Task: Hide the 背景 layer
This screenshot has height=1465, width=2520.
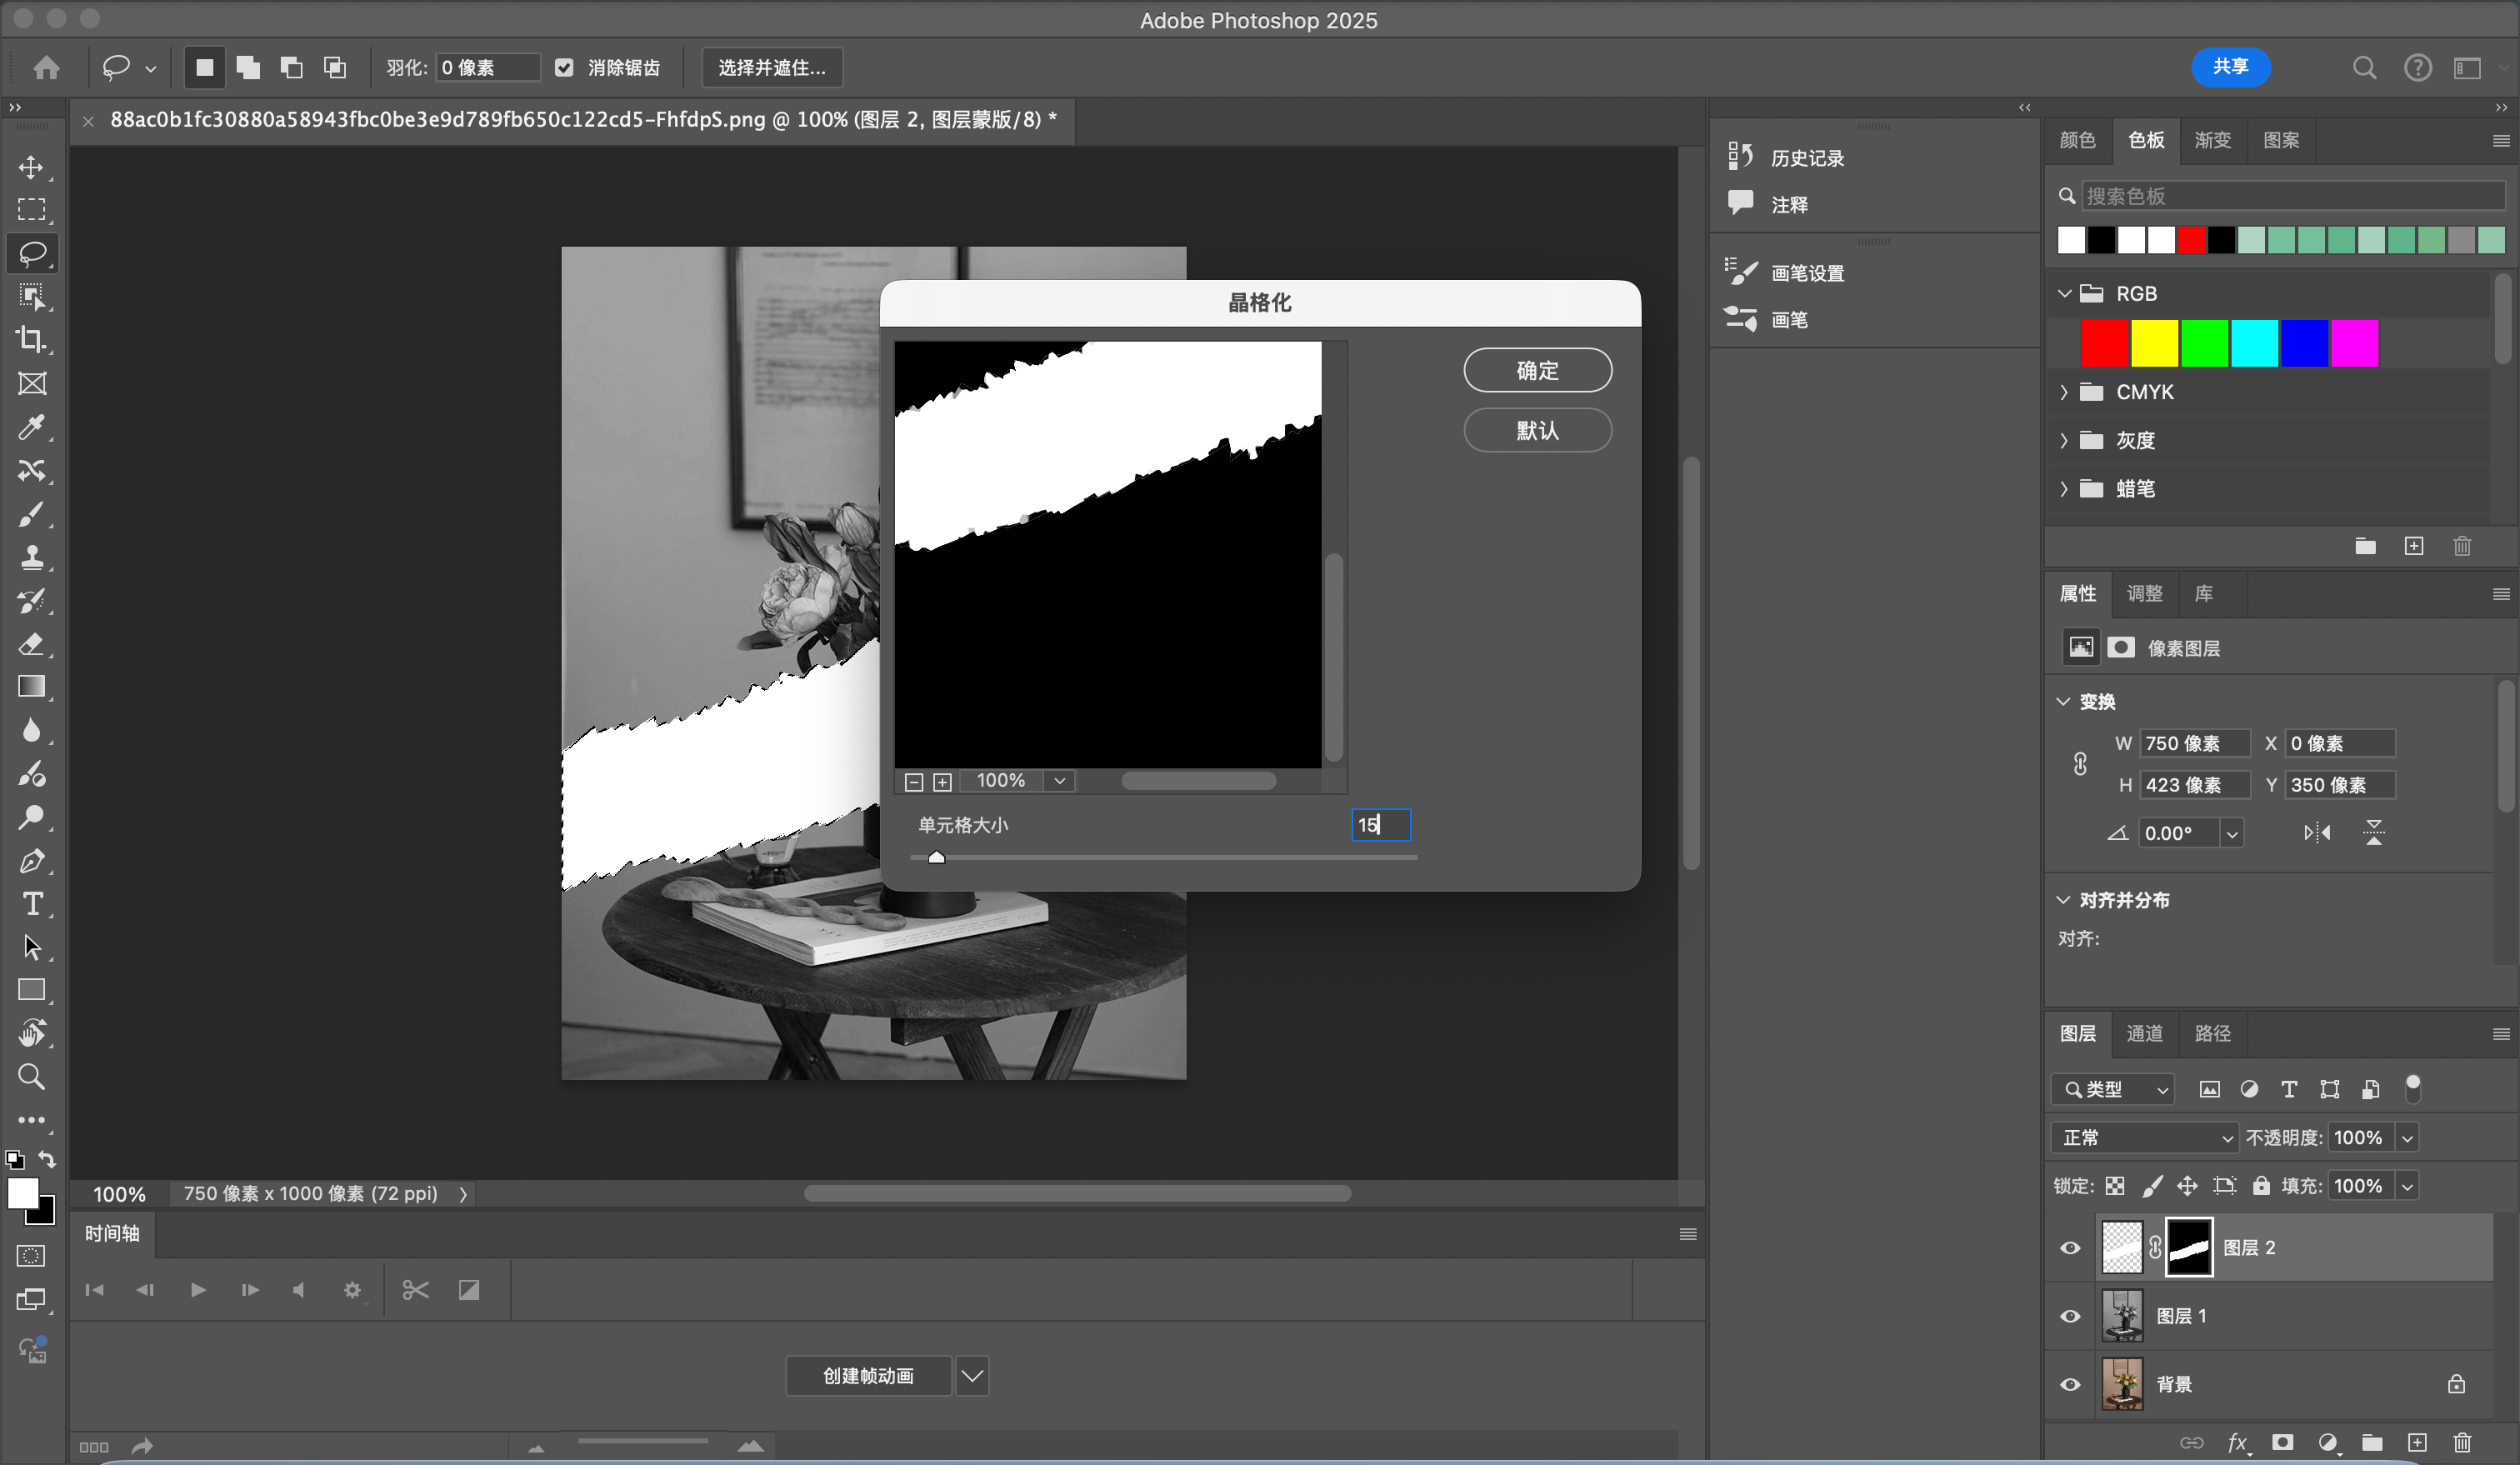Action: pos(2070,1384)
